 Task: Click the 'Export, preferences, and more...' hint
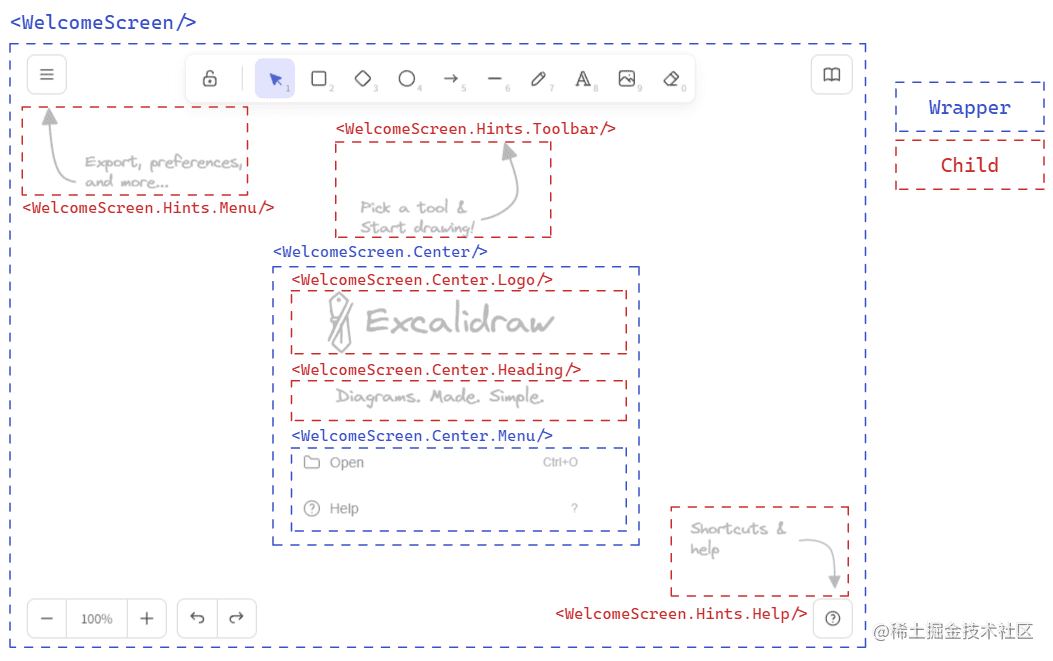163,171
